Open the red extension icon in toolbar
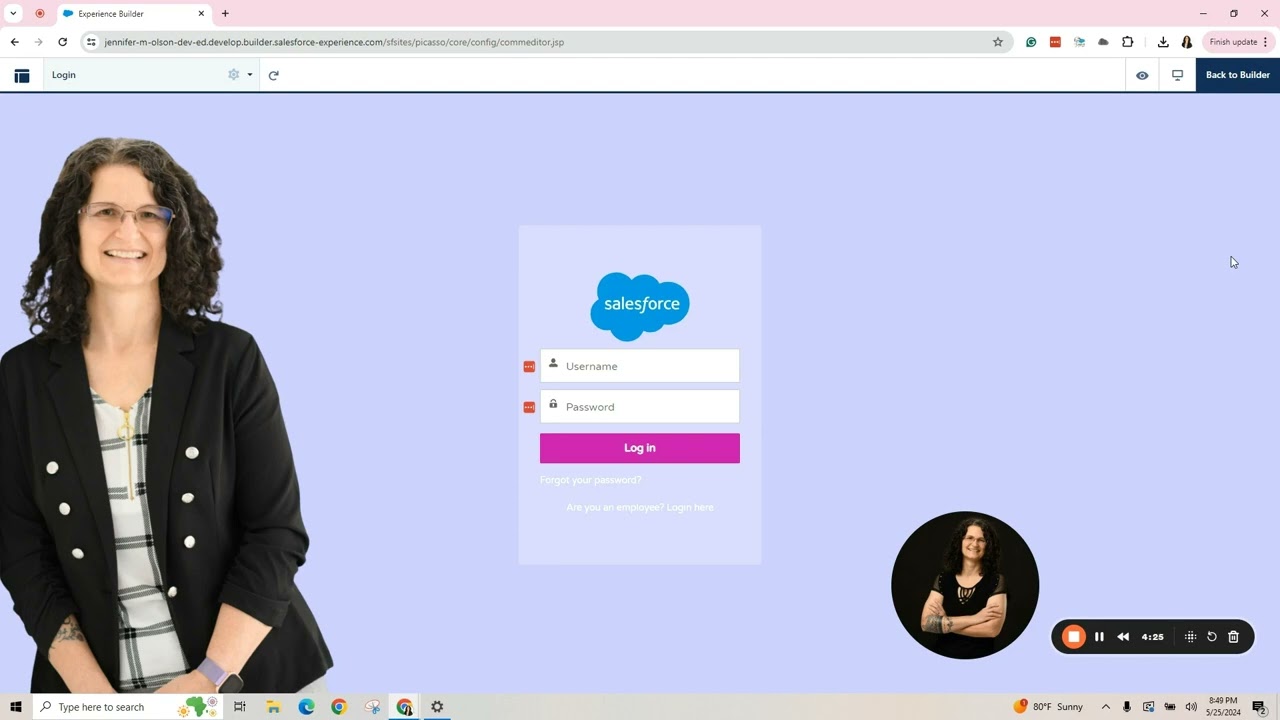 [x=1055, y=42]
